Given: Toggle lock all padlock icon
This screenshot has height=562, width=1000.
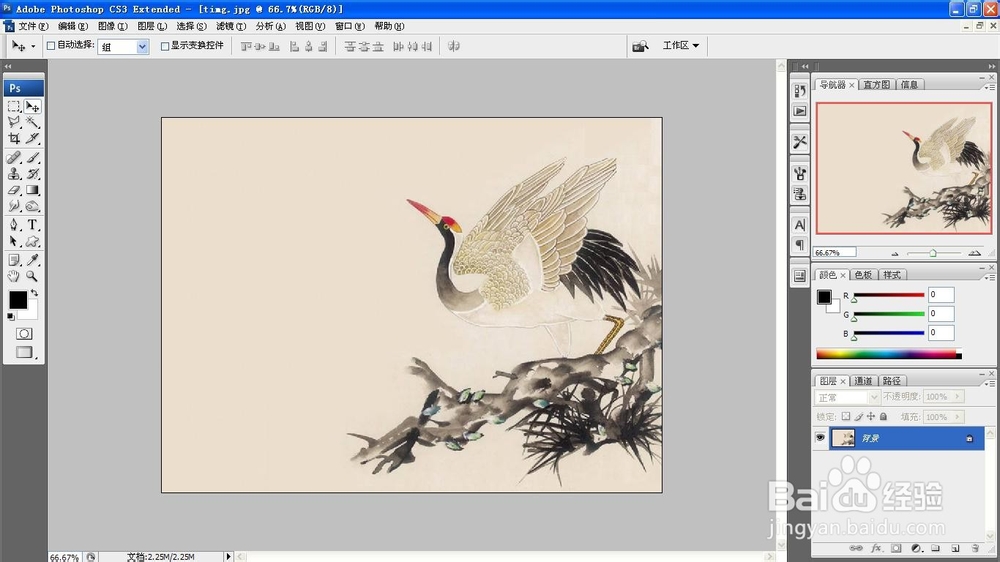Looking at the screenshot, I should 883,417.
